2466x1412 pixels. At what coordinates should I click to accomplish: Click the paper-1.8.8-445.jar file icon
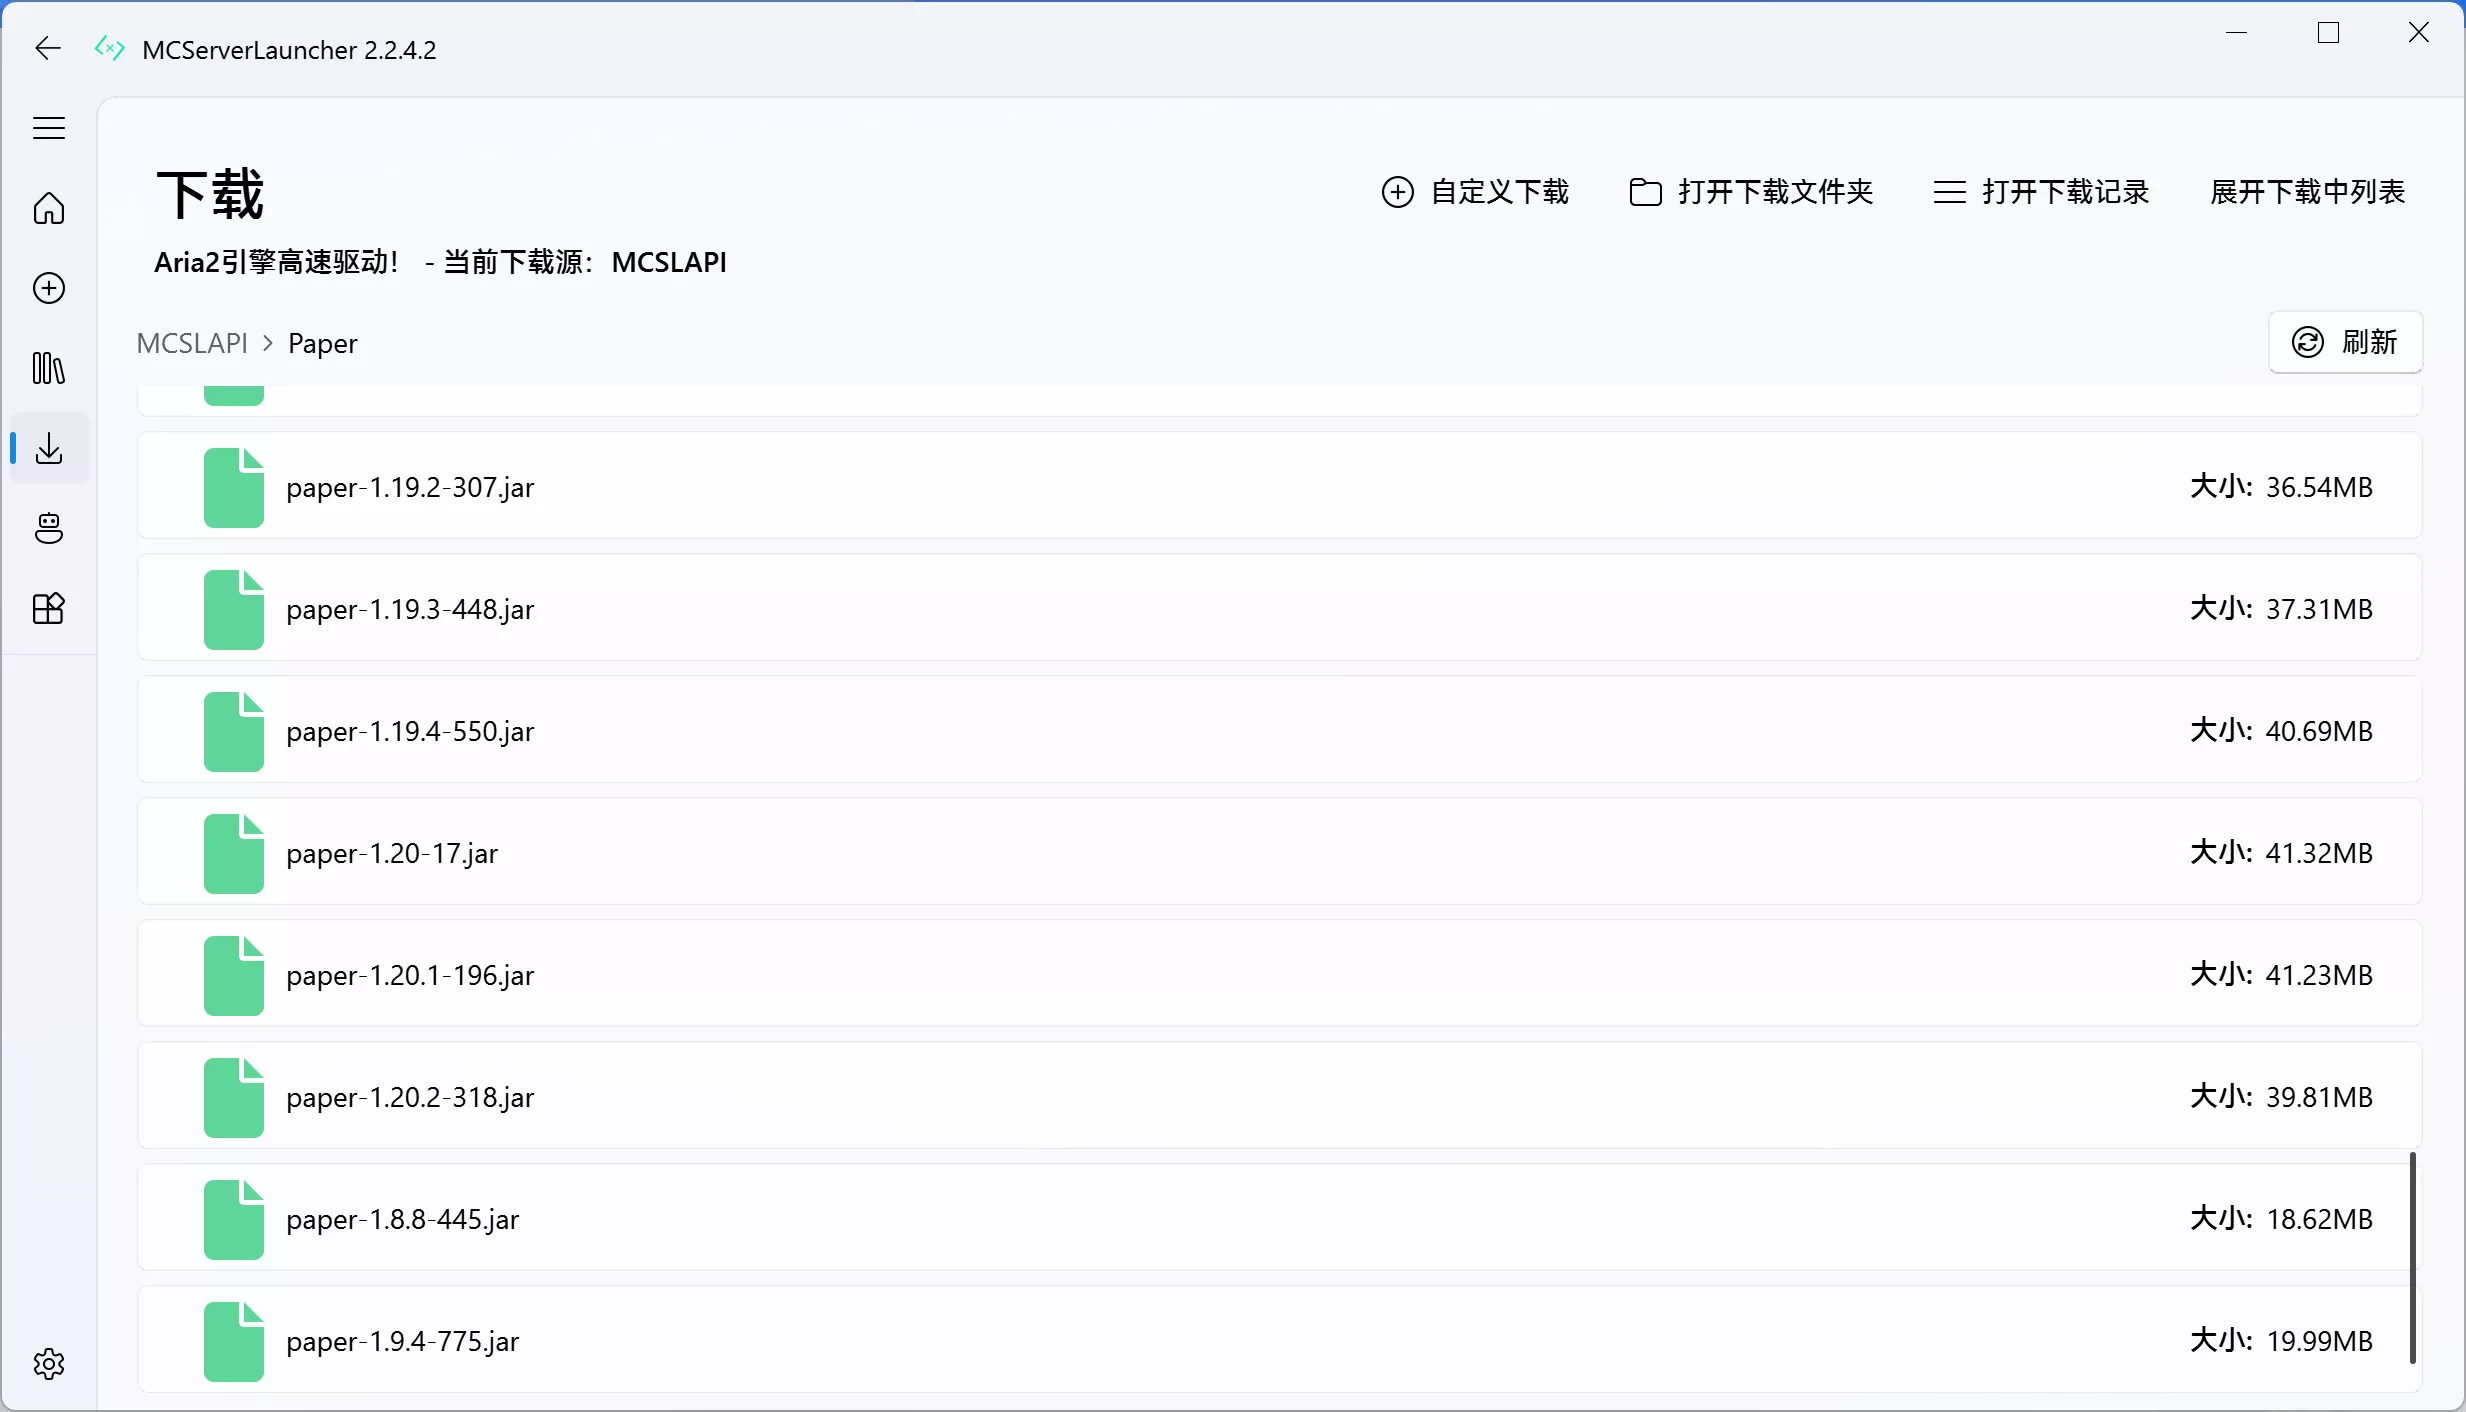(x=233, y=1218)
